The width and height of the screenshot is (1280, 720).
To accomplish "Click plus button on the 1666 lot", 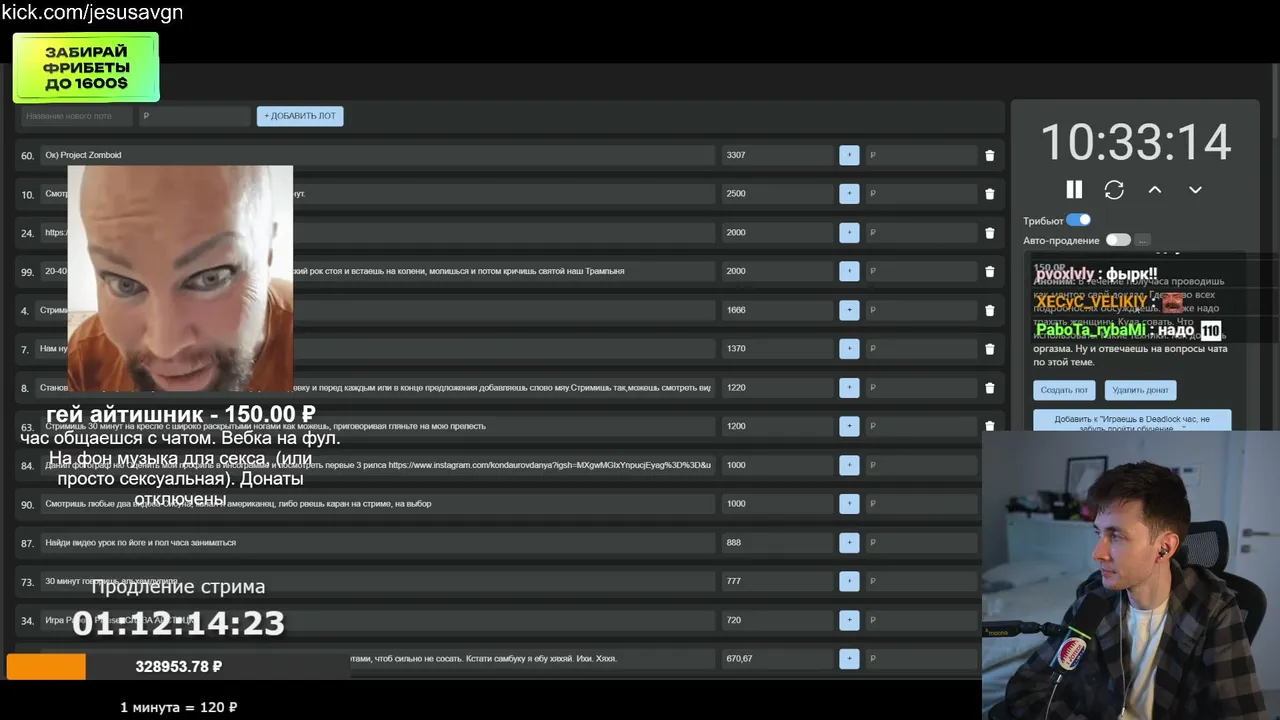I will (x=849, y=310).
